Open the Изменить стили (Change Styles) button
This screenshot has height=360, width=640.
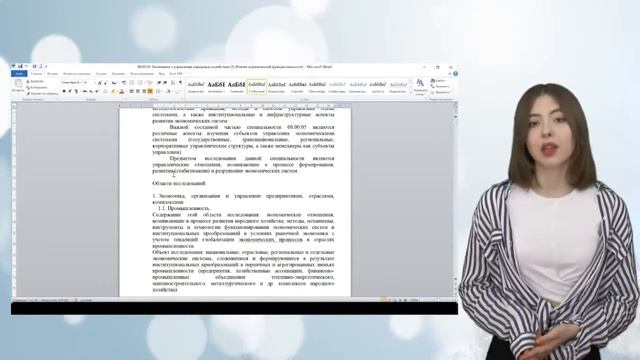[x=420, y=87]
